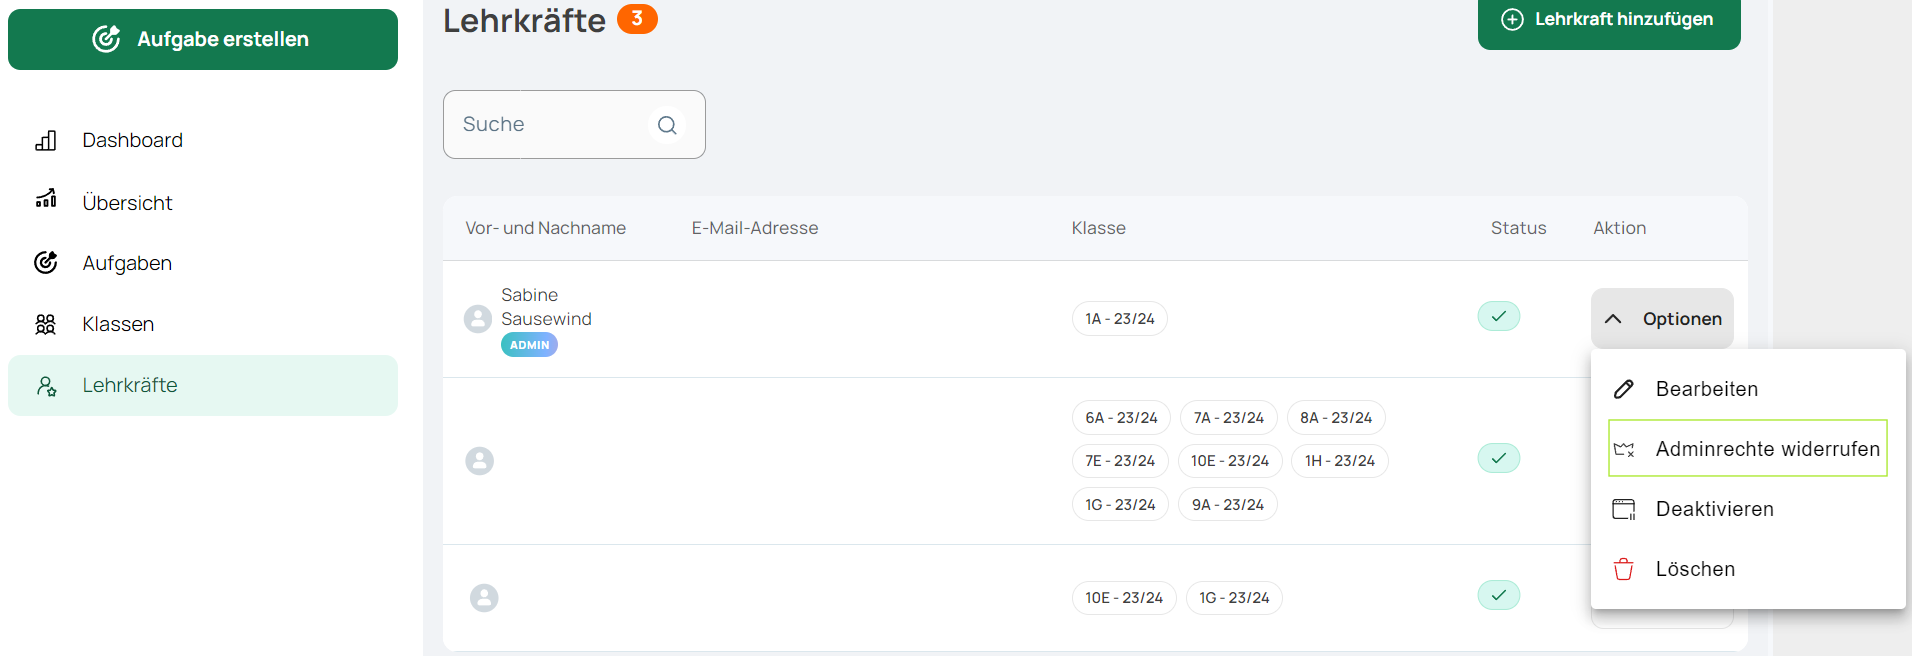Toggle status checkmark for Sabine Sausewind
The image size is (1912, 656).
click(x=1499, y=316)
